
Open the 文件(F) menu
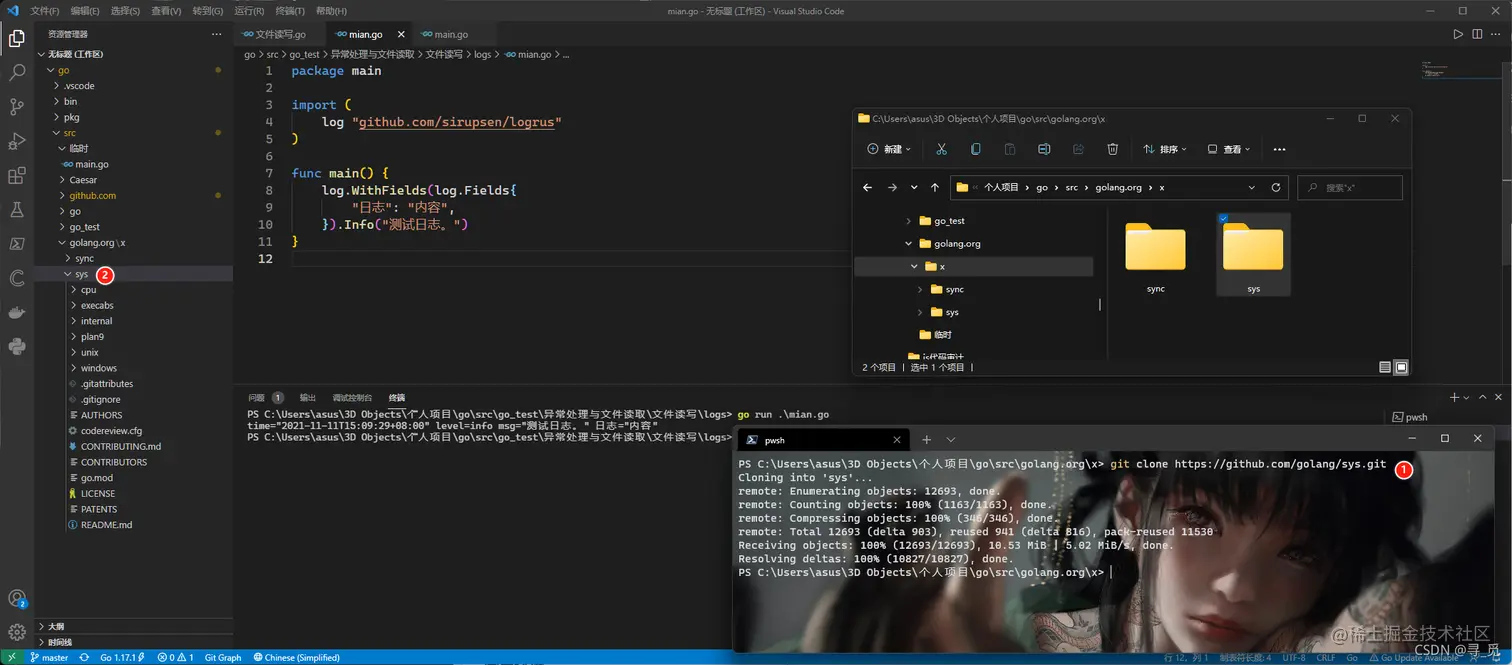click(45, 11)
